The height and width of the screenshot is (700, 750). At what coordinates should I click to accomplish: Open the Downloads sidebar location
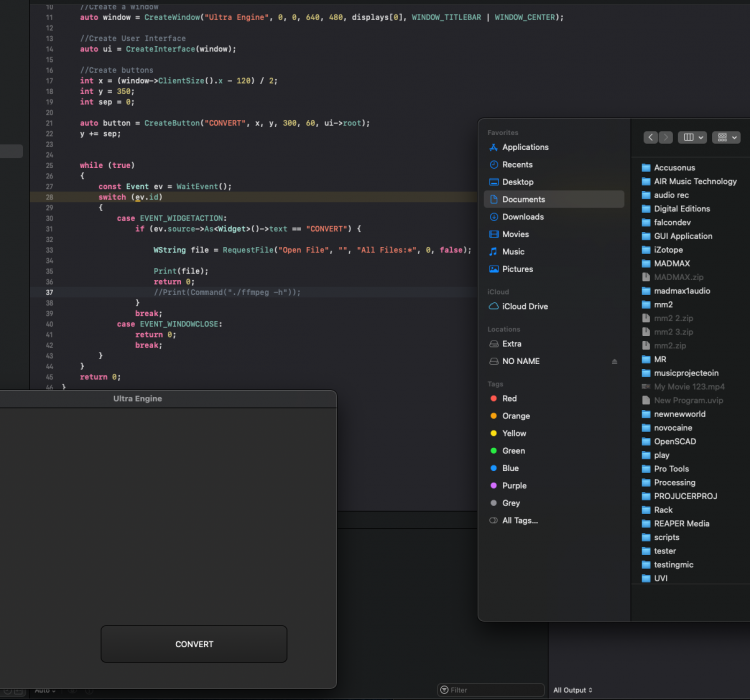[523, 217]
